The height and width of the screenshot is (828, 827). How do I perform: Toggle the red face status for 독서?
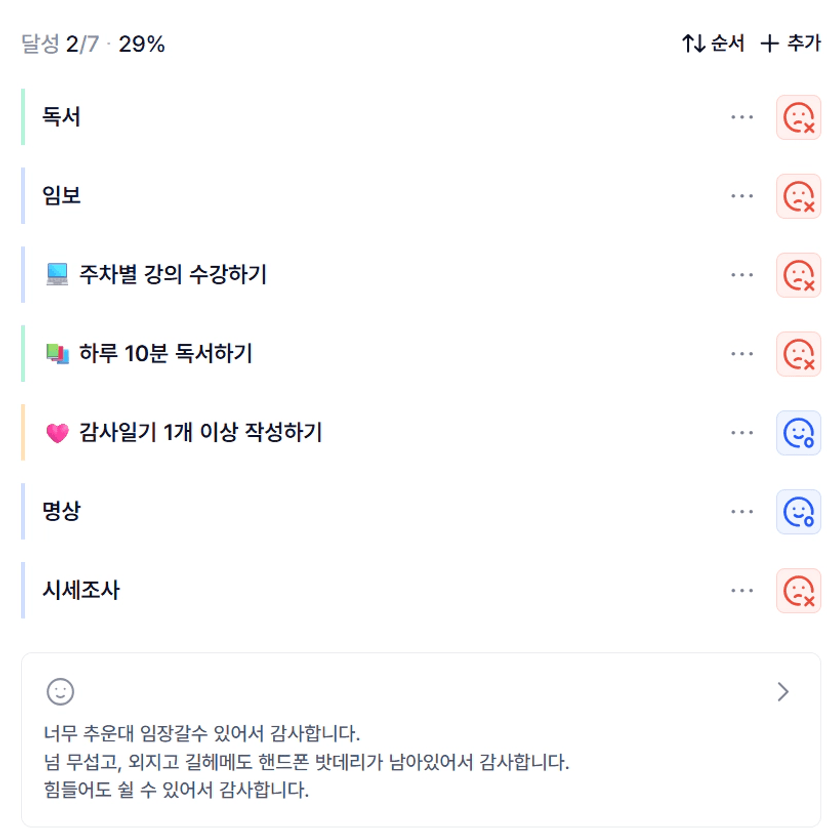click(x=798, y=117)
